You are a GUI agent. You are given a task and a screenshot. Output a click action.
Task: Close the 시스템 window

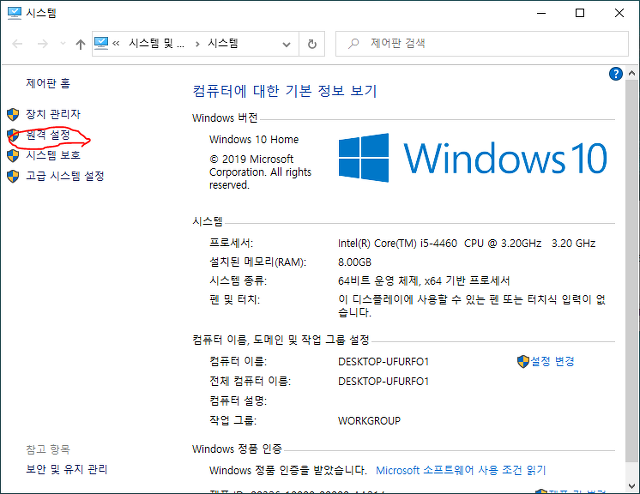619,13
